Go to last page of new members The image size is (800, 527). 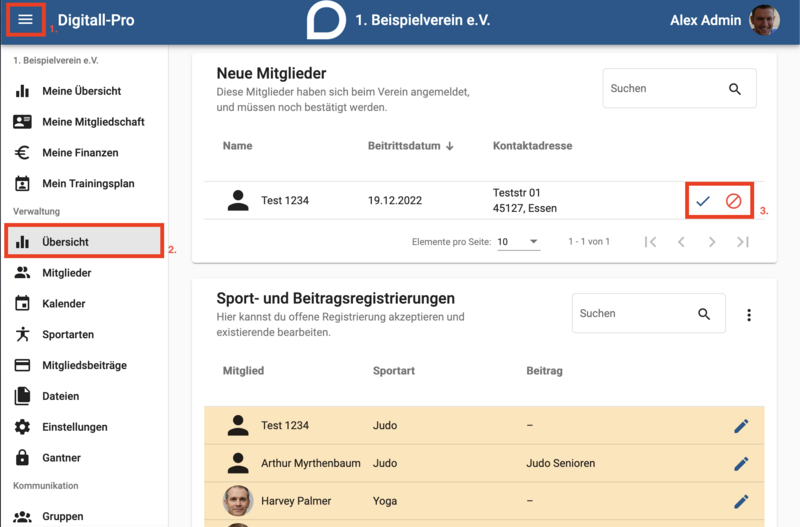tap(743, 242)
